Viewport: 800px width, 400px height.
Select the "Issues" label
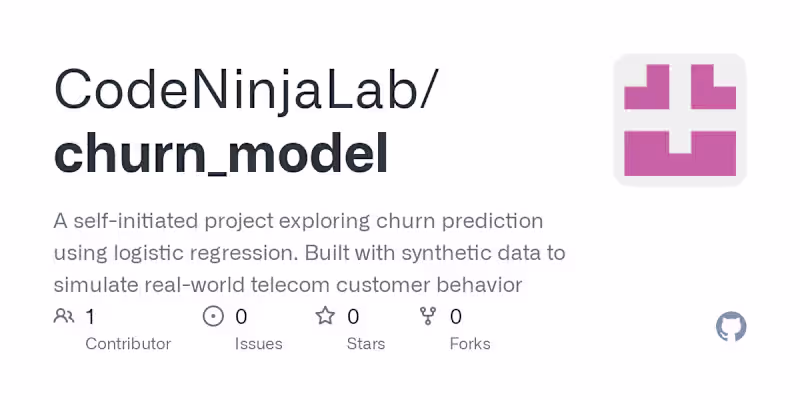[258, 344]
